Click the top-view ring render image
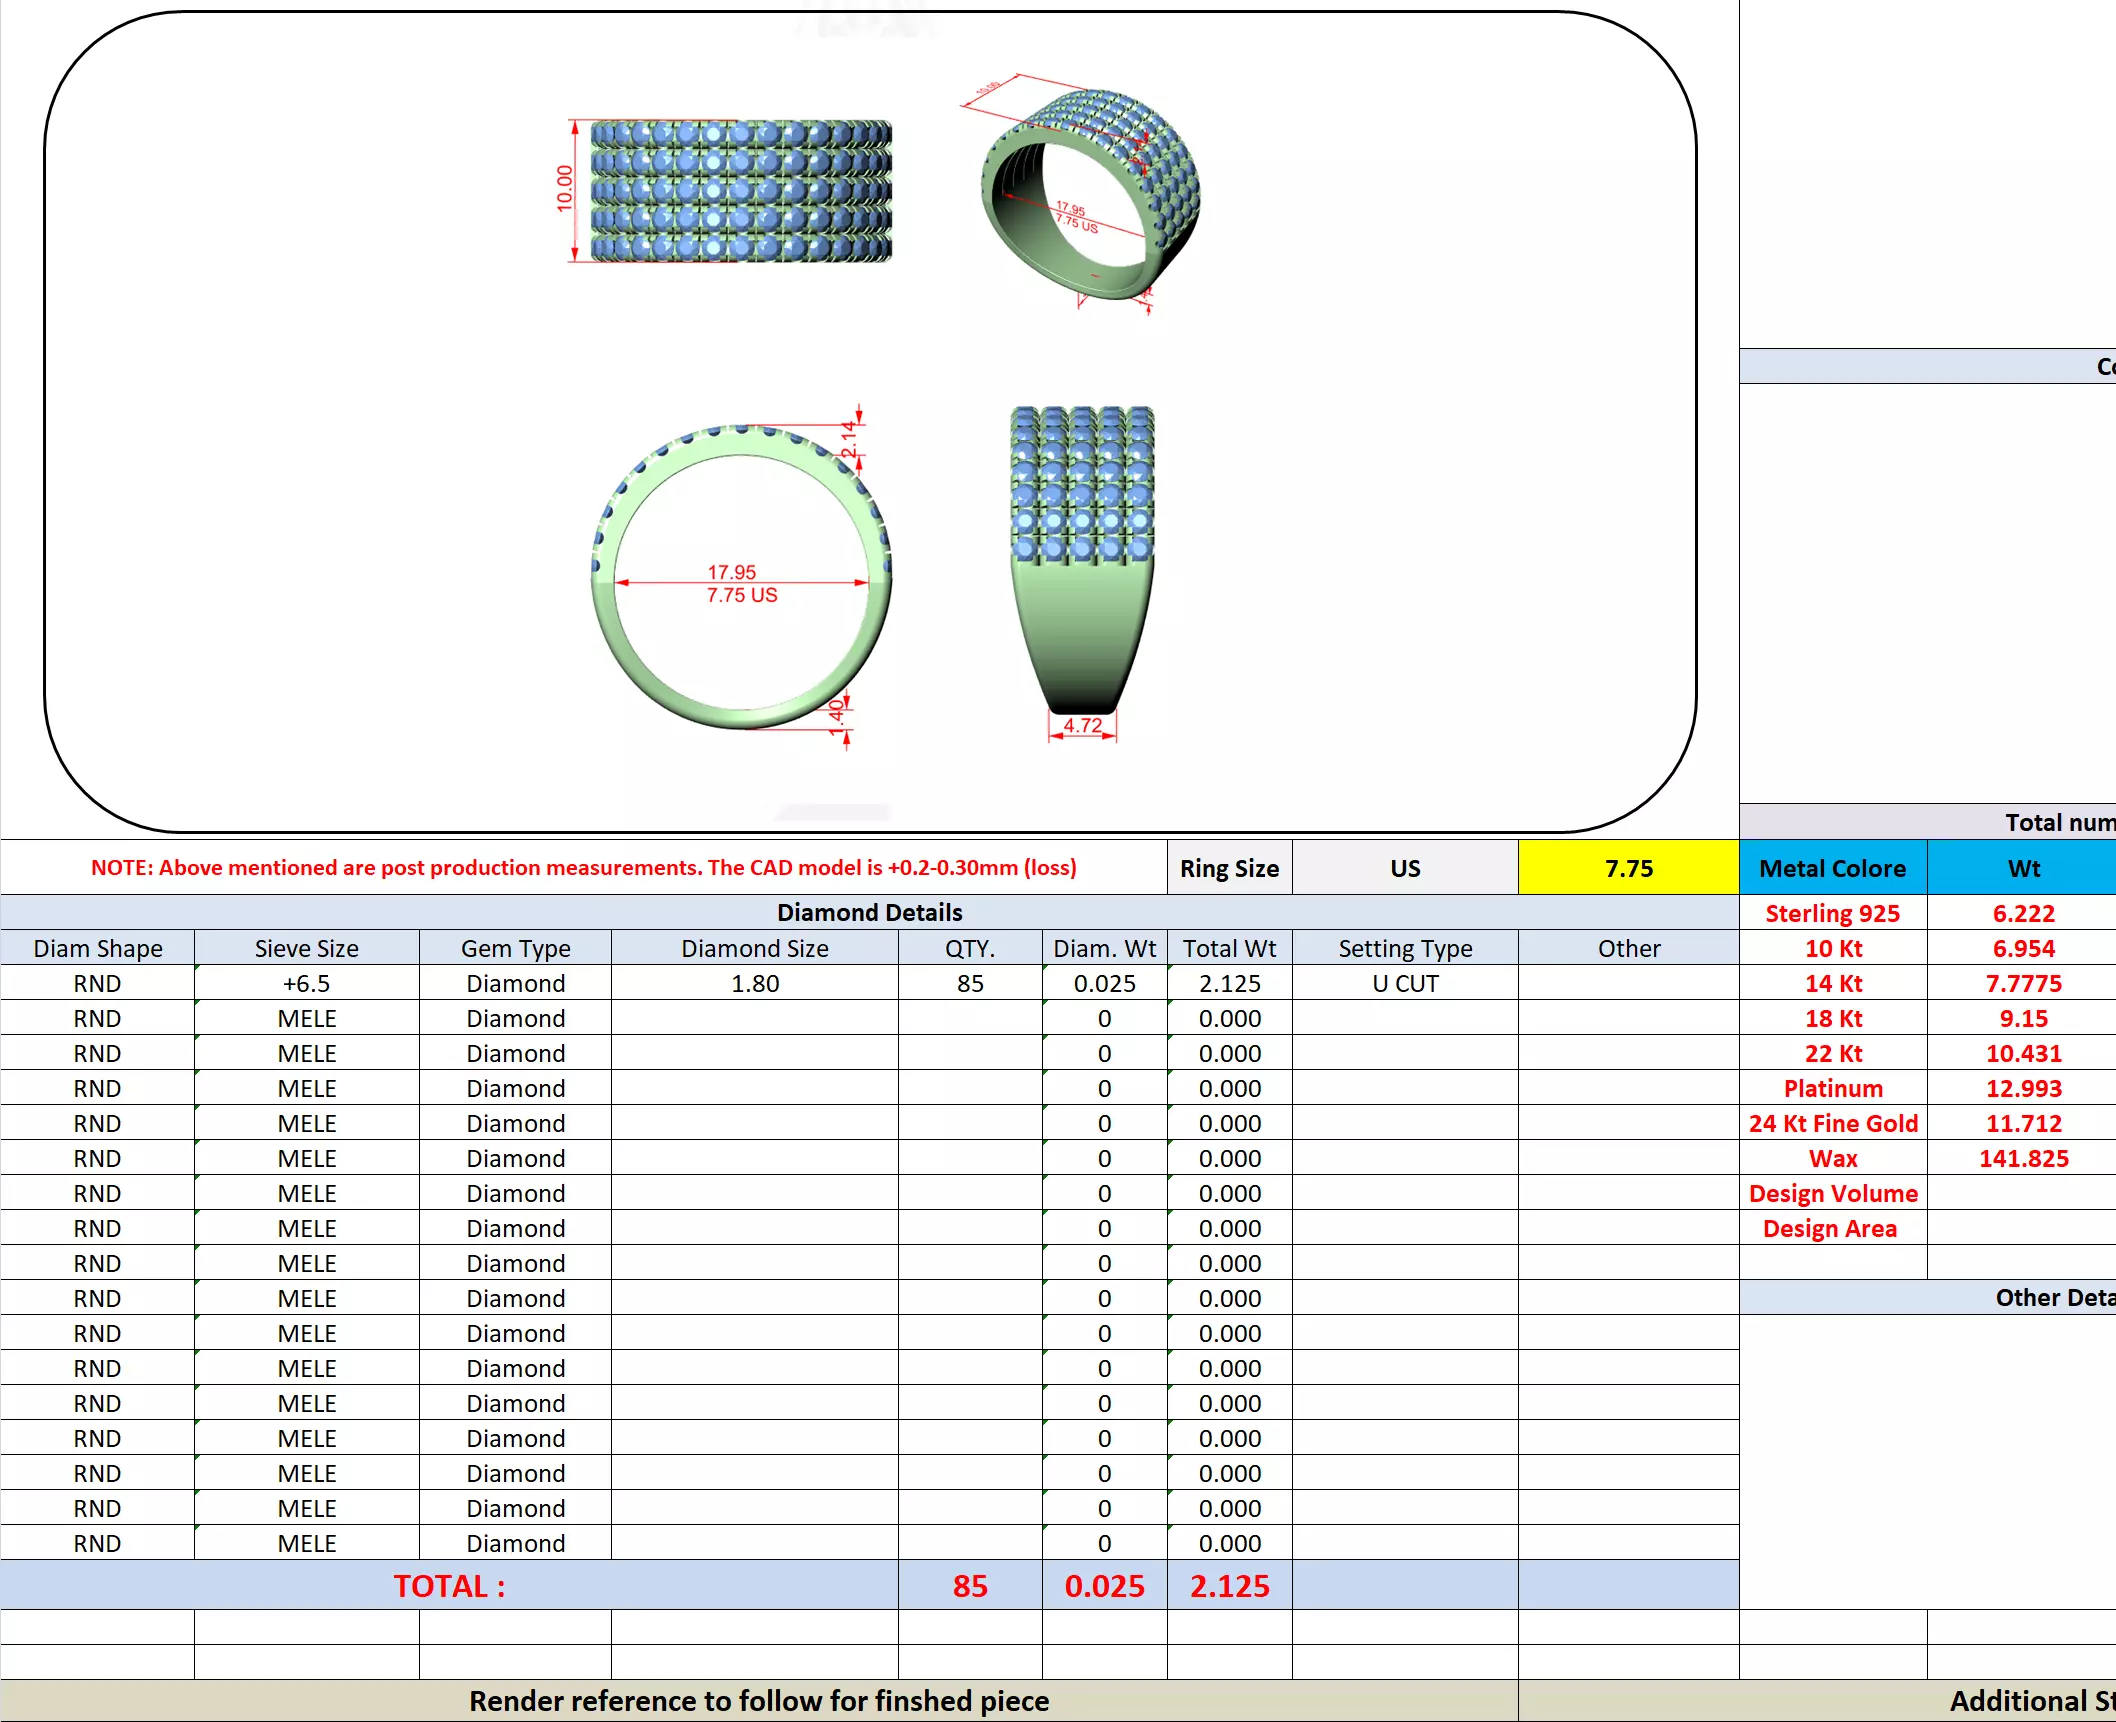This screenshot has width=2116, height=1722. coord(740,191)
